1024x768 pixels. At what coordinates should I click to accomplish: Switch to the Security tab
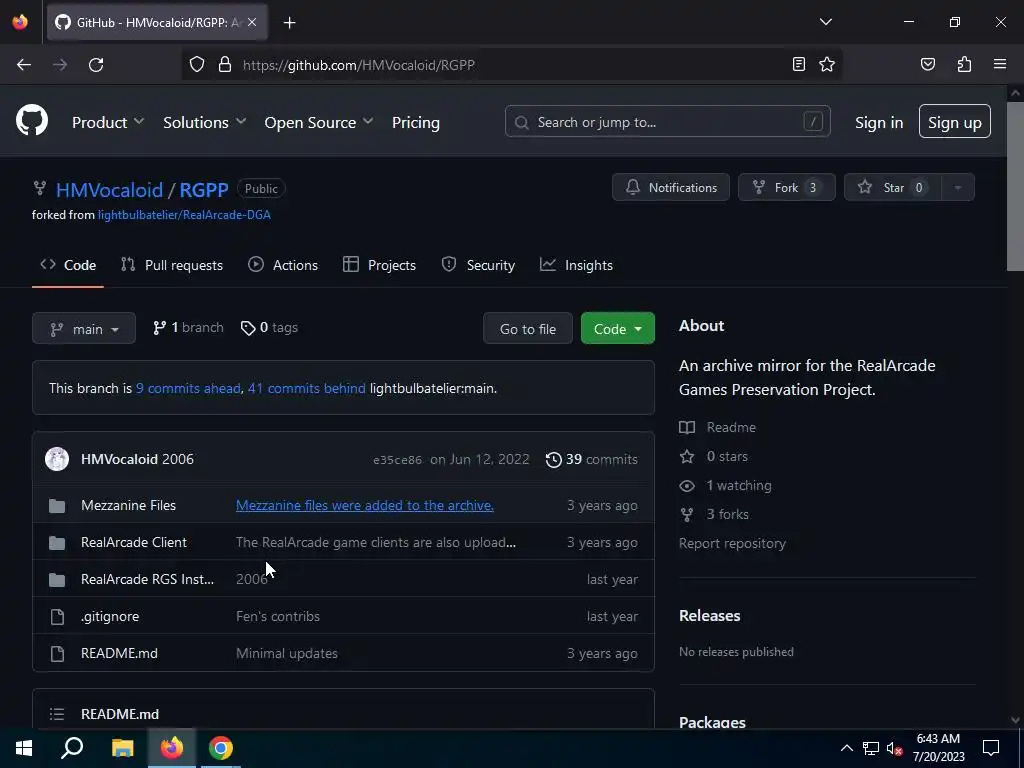(479, 265)
